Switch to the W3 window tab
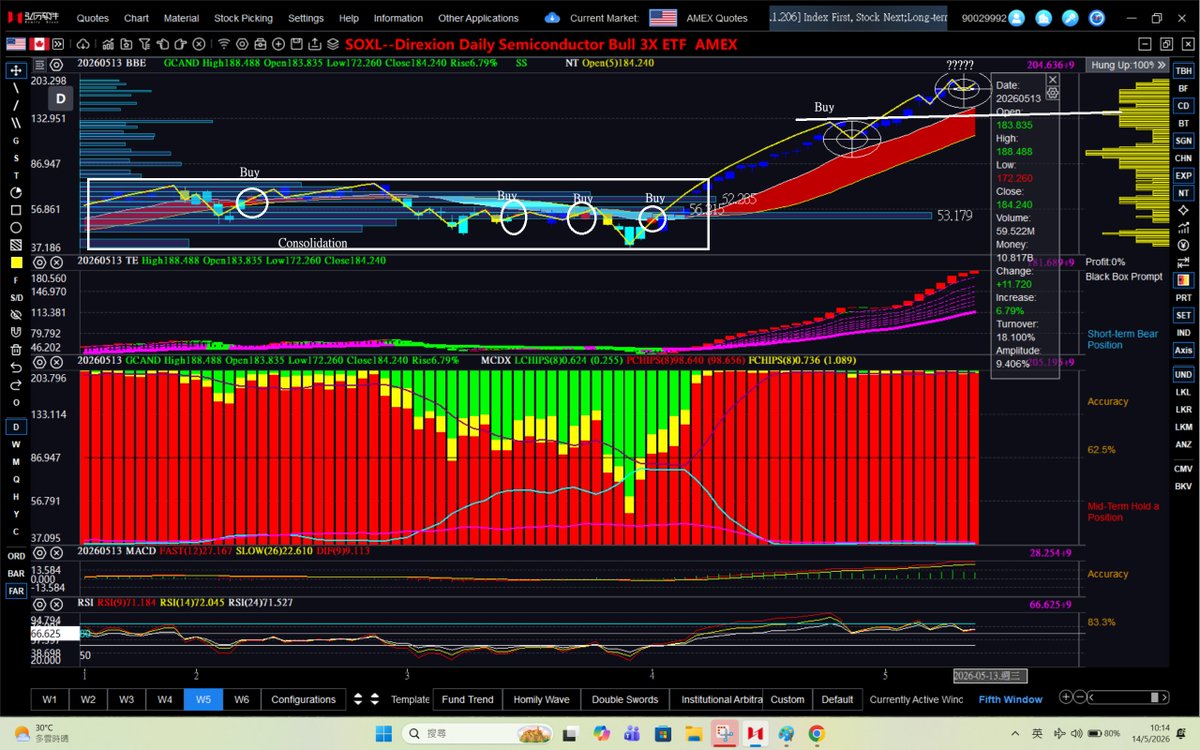Image resolution: width=1200 pixels, height=750 pixels. point(126,699)
